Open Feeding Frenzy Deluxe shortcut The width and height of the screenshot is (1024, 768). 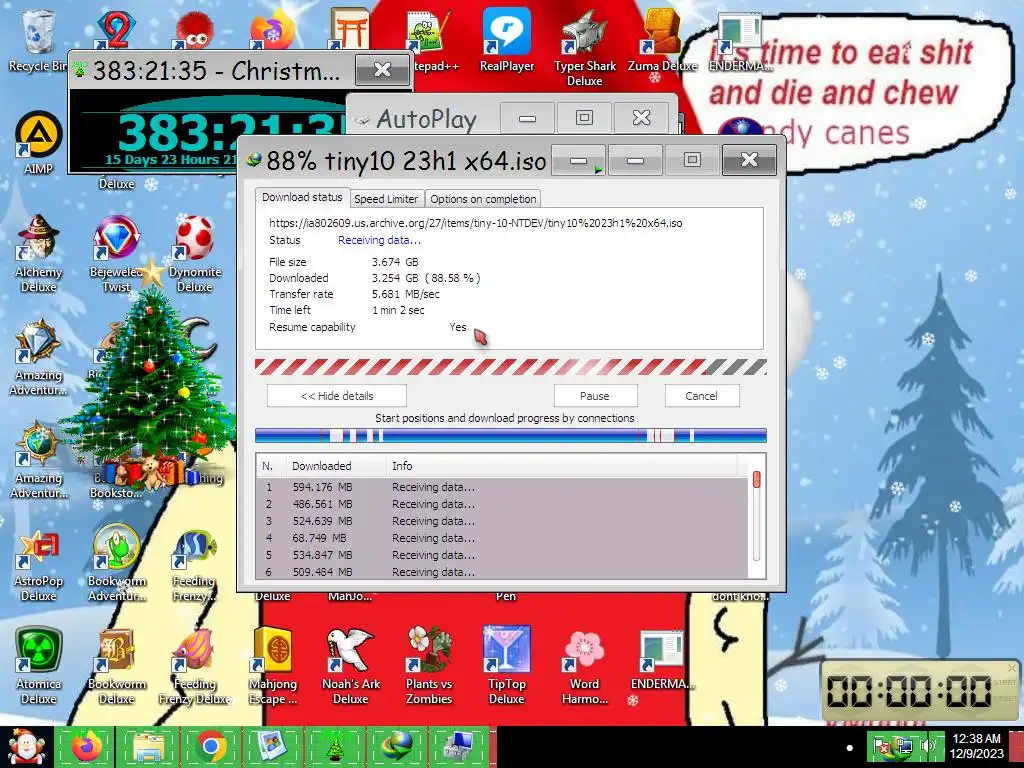(x=195, y=666)
